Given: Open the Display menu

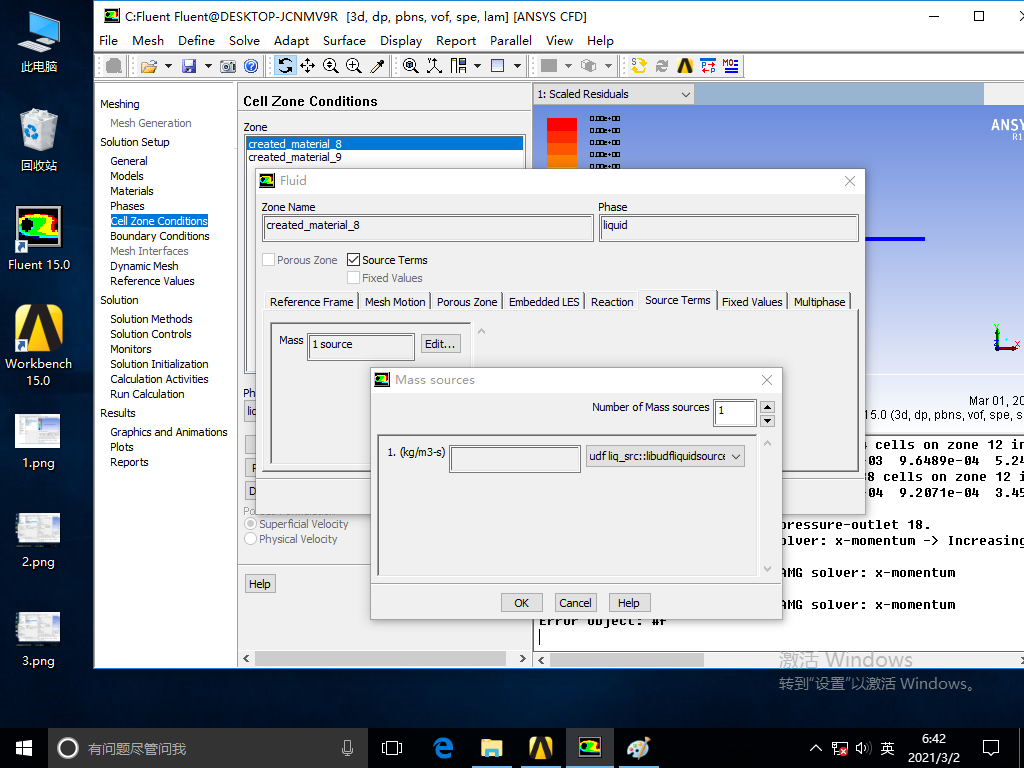Looking at the screenshot, I should (401, 40).
